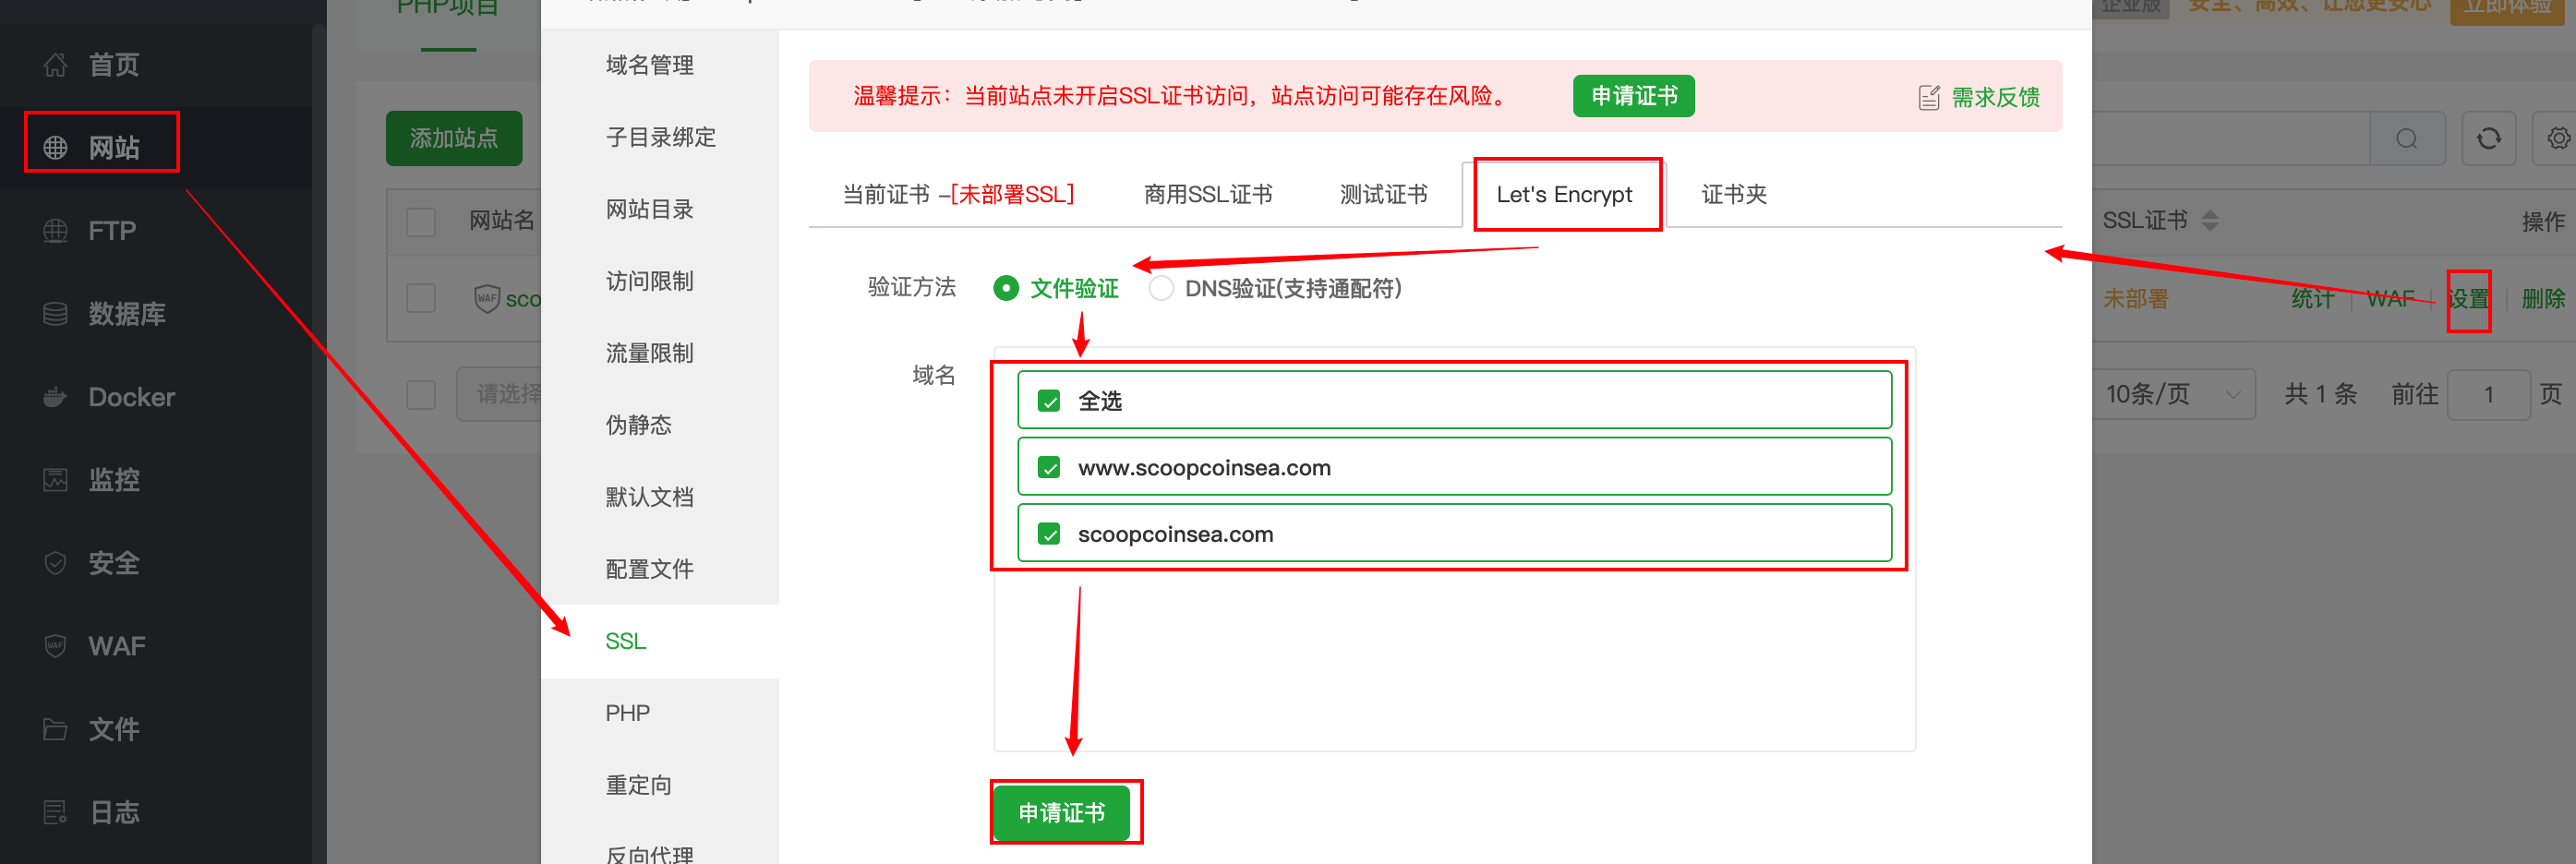Image resolution: width=2576 pixels, height=864 pixels.
Task: Uncheck www.scoopcoinsea.com domain checkbox
Action: pos(1049,467)
